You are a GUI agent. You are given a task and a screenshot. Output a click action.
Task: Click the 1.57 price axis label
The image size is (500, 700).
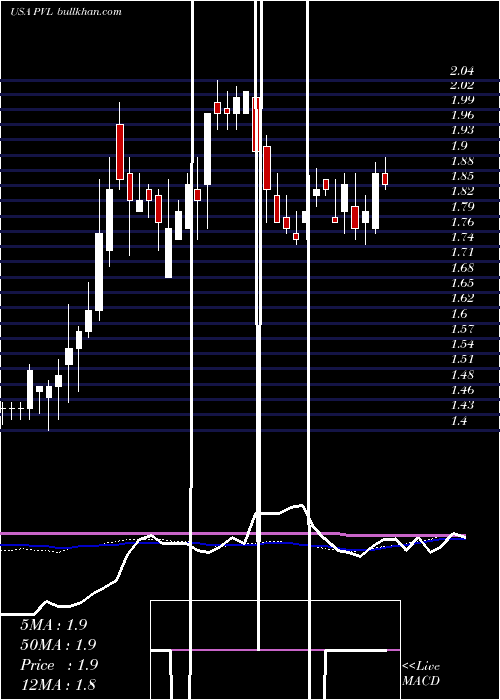tap(462, 329)
